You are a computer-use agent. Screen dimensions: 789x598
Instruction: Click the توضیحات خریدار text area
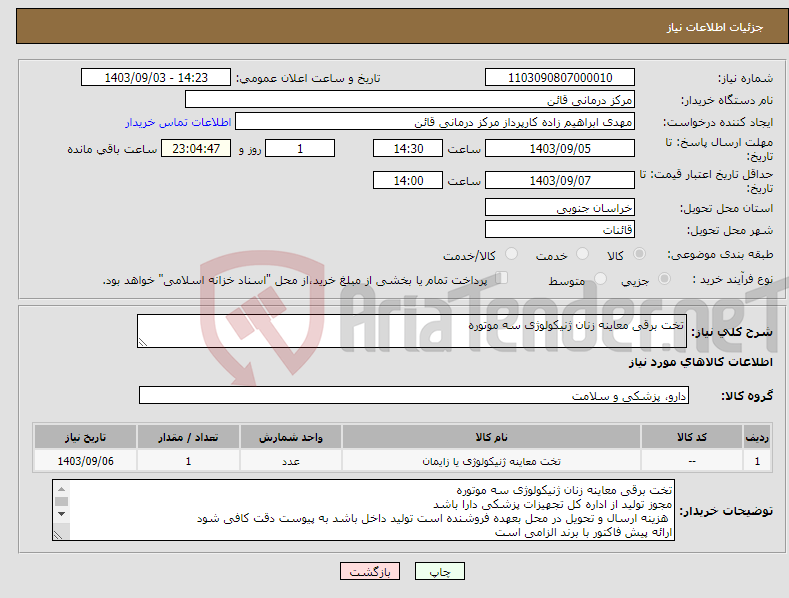click(x=363, y=510)
